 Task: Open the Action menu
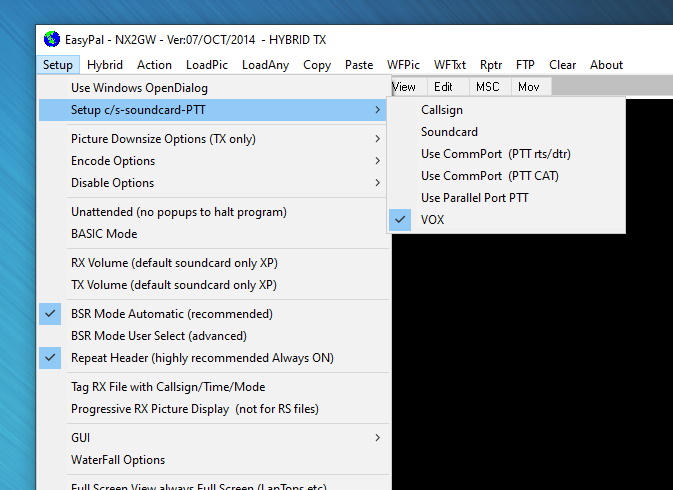pos(154,65)
